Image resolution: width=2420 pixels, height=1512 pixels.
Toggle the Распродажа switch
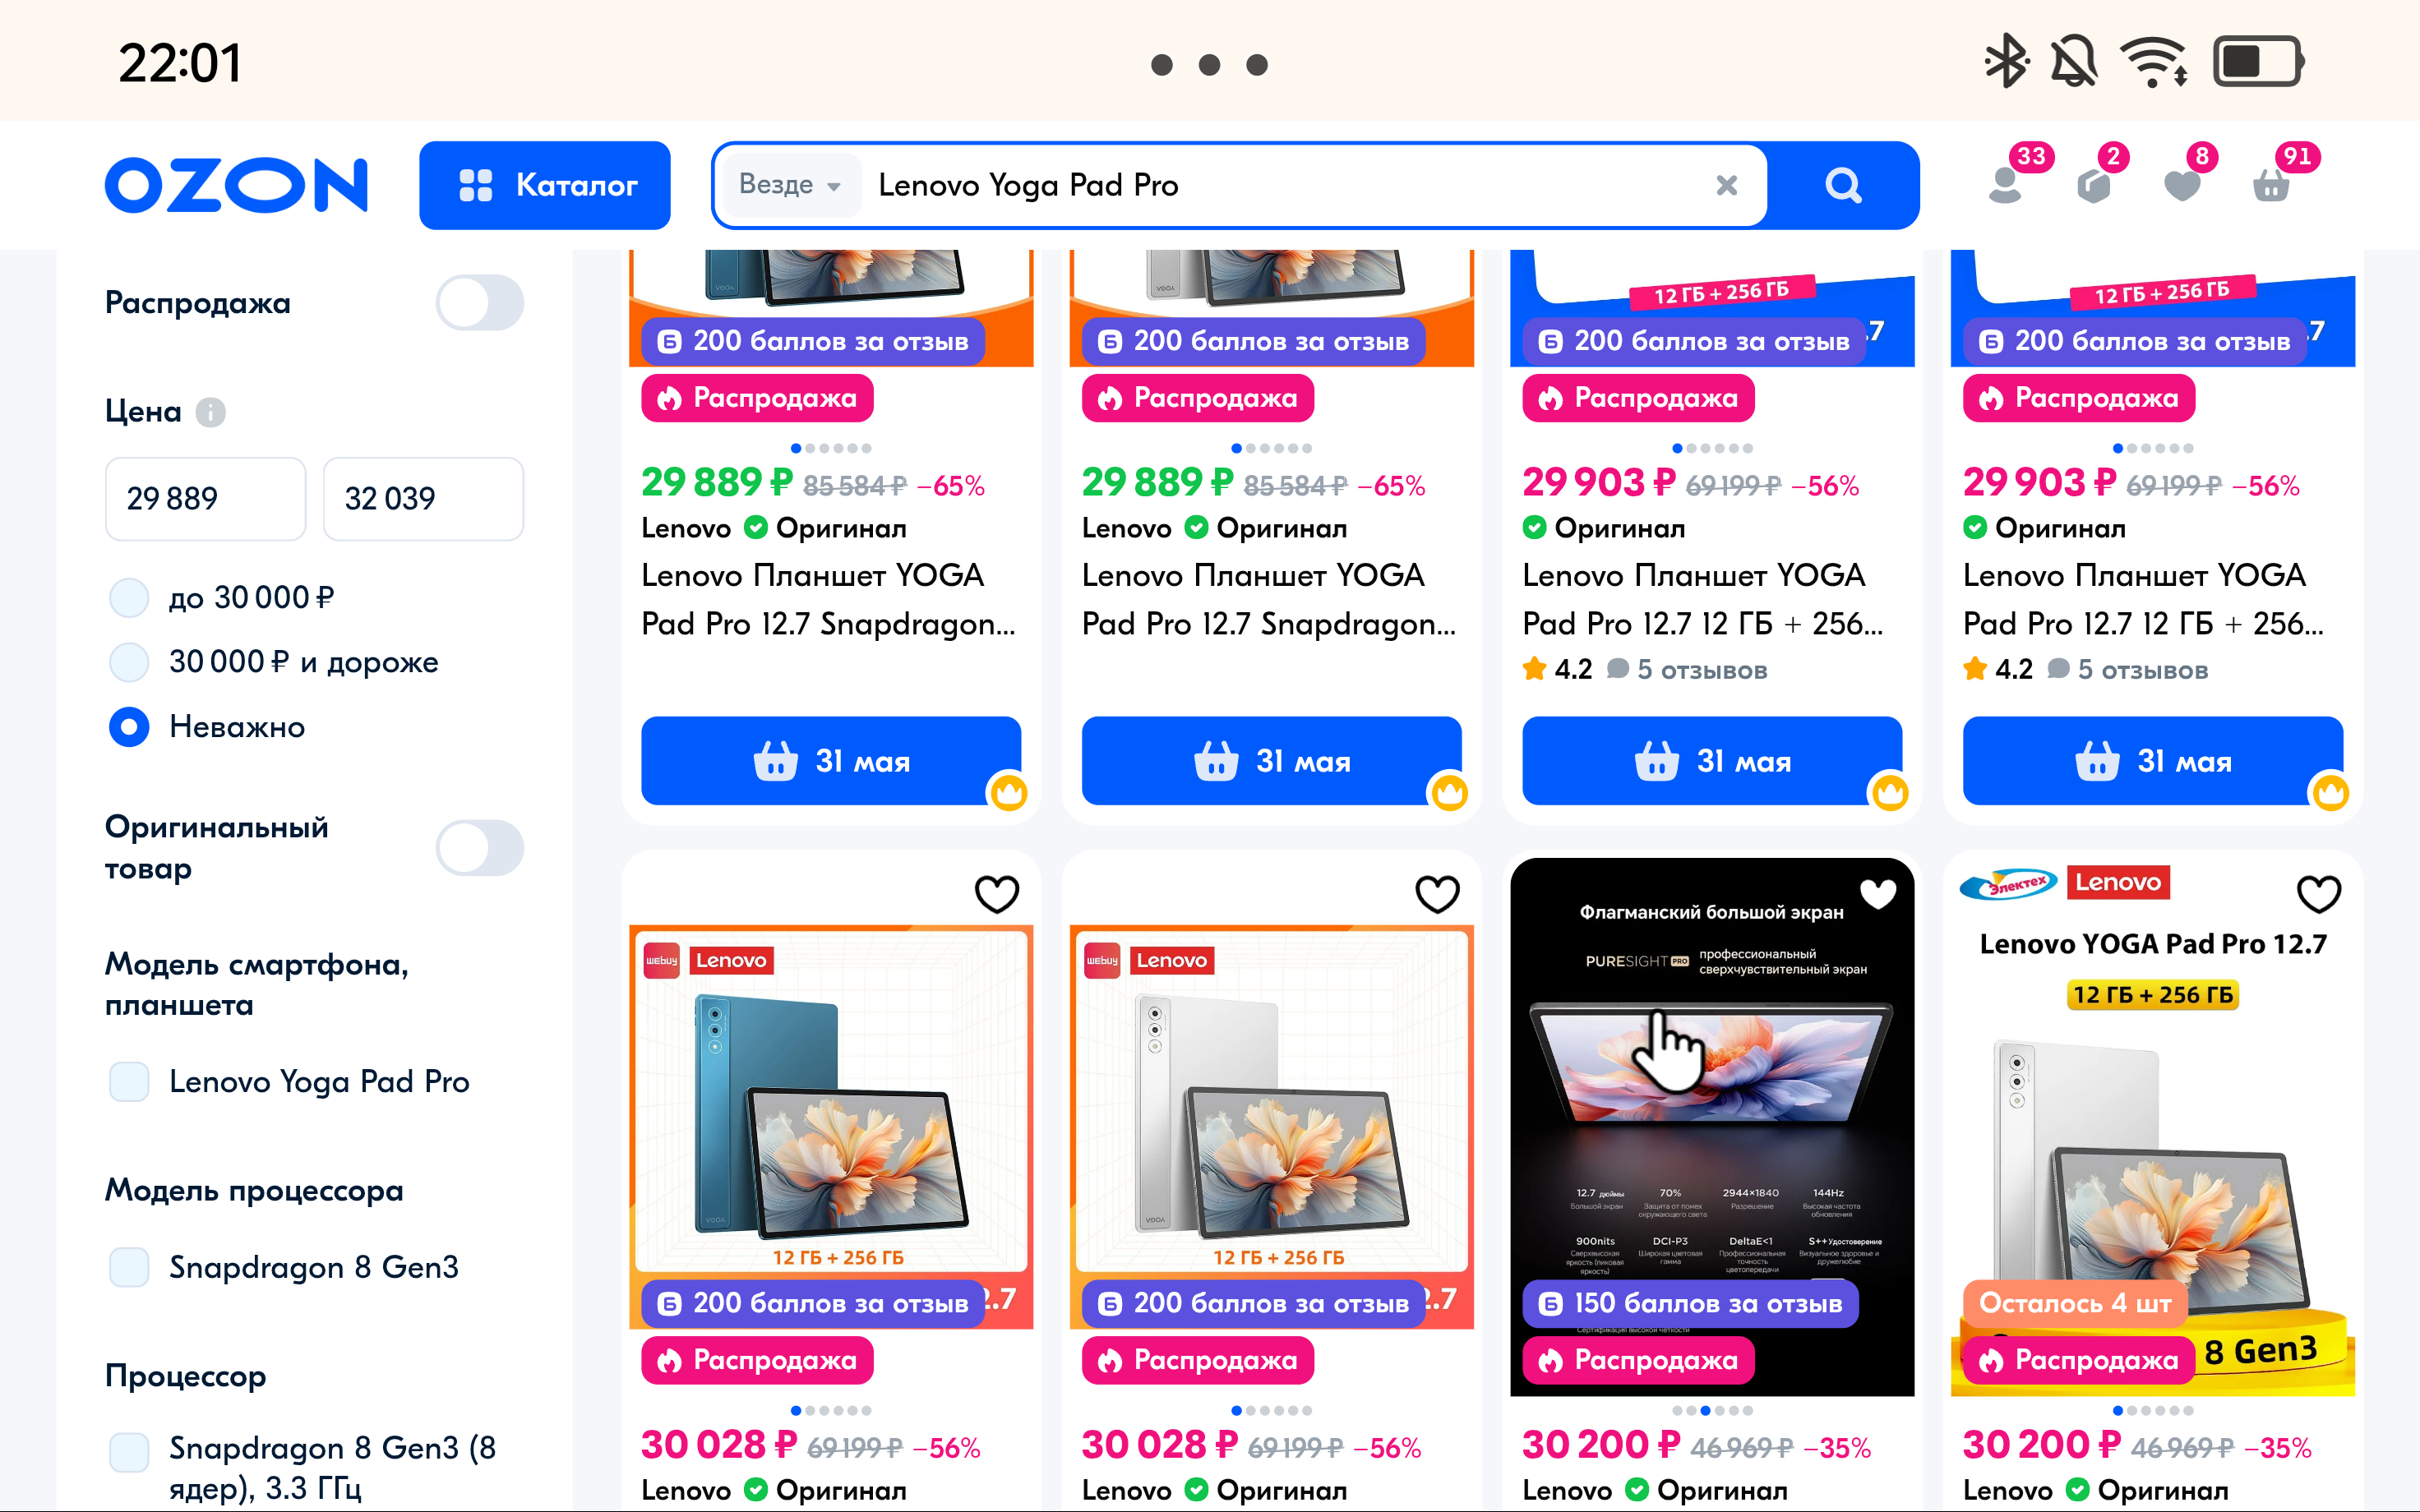coord(479,302)
